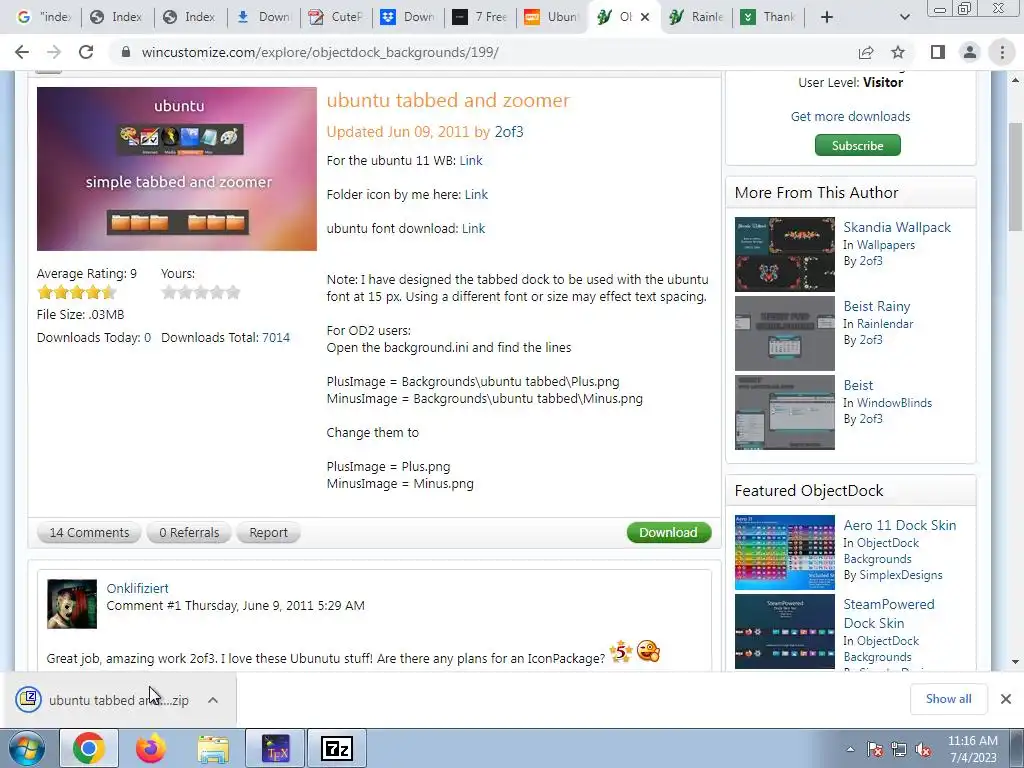Screen dimensions: 1024x768
Task: Open the Folder icon Link
Action: pos(476,195)
